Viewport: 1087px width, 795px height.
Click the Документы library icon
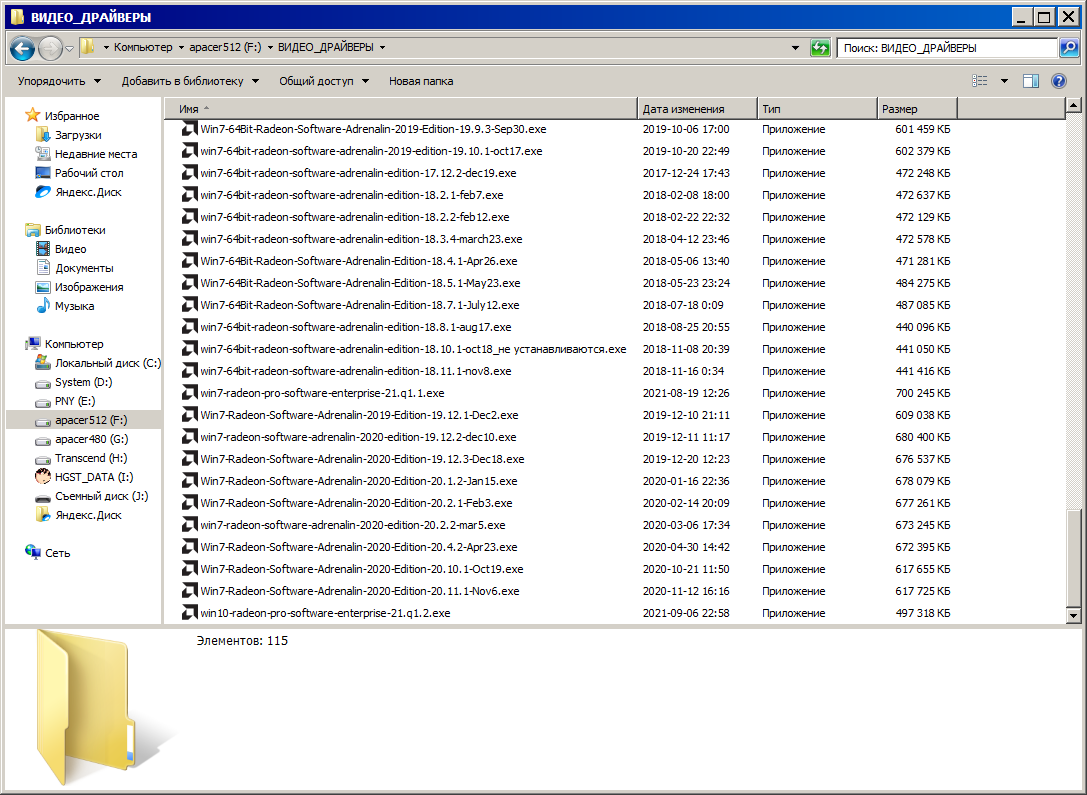[43, 268]
